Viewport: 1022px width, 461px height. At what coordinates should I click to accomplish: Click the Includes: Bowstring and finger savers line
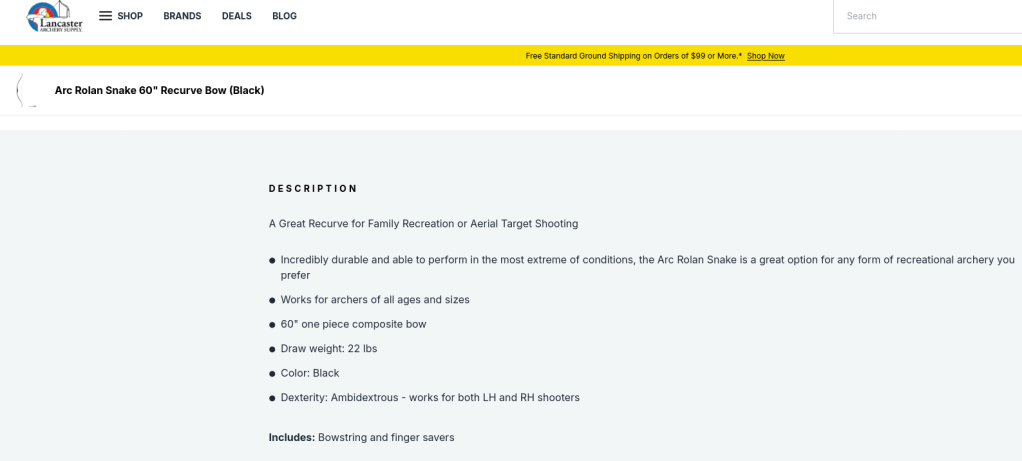click(361, 437)
